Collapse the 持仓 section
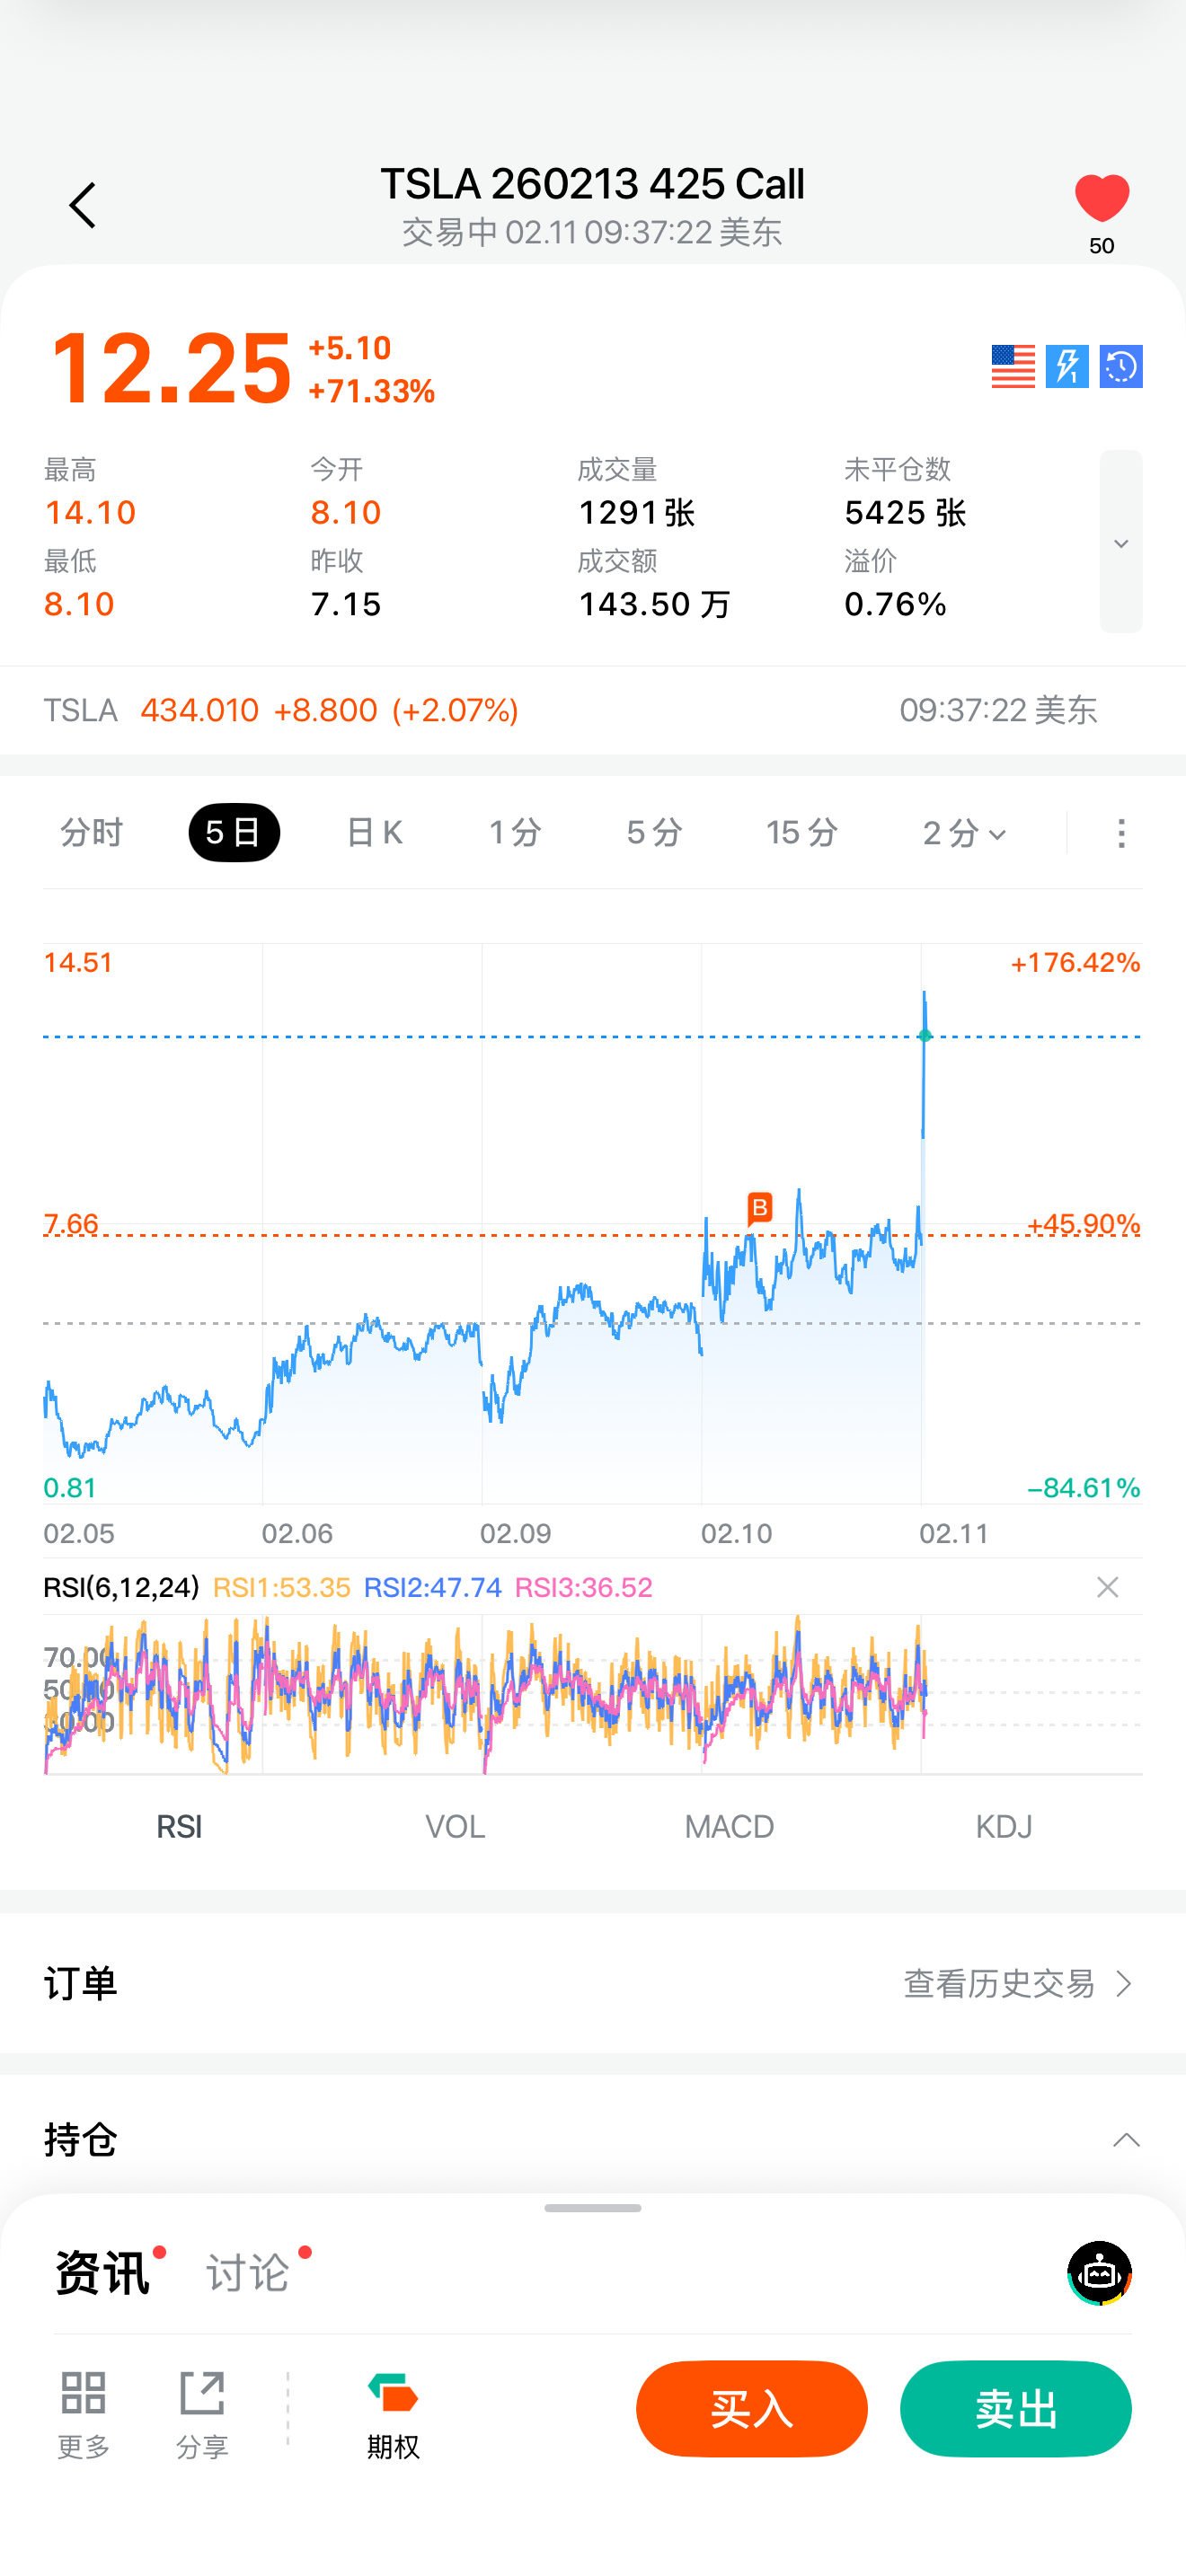Screen dimensions: 1186x2576 pyautogui.click(x=1126, y=2140)
